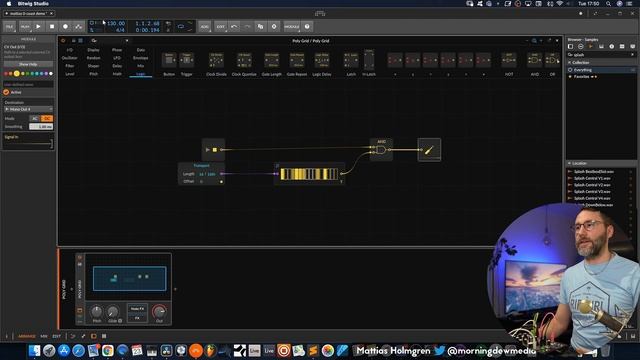Click the Show Help button
This screenshot has width=640, height=360.
pyautogui.click(x=28, y=64)
